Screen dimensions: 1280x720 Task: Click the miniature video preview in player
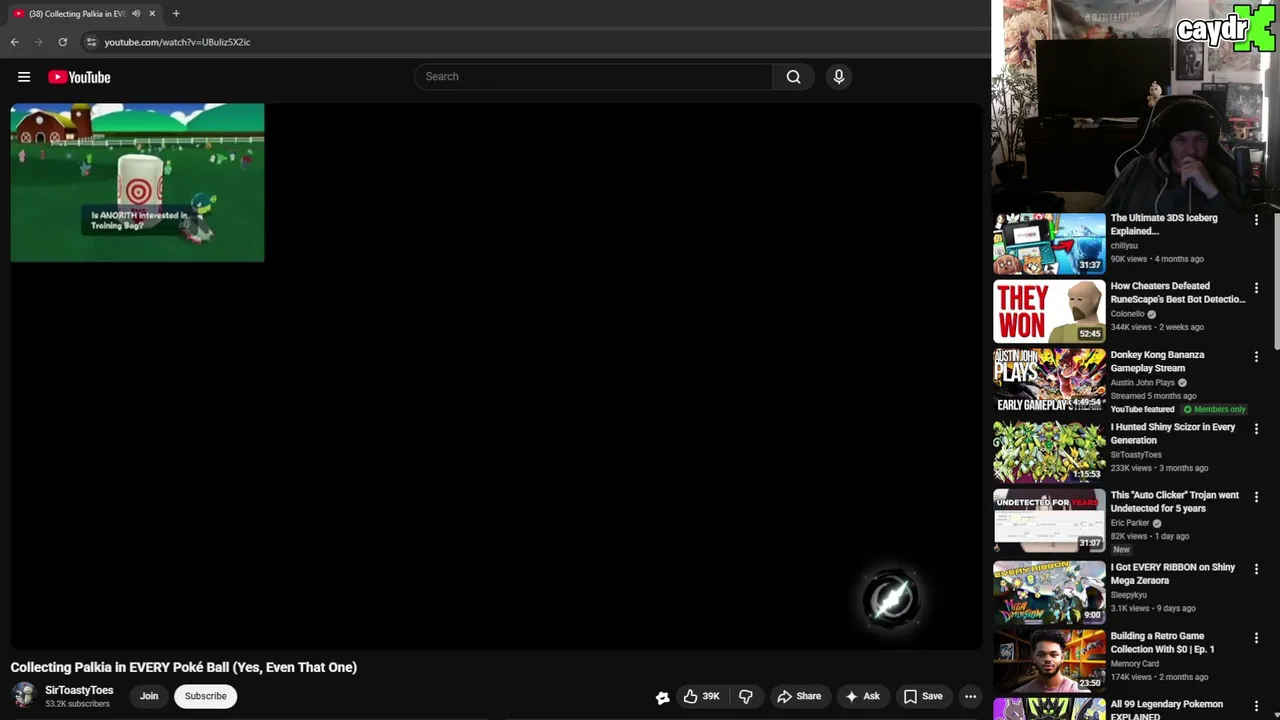137,183
